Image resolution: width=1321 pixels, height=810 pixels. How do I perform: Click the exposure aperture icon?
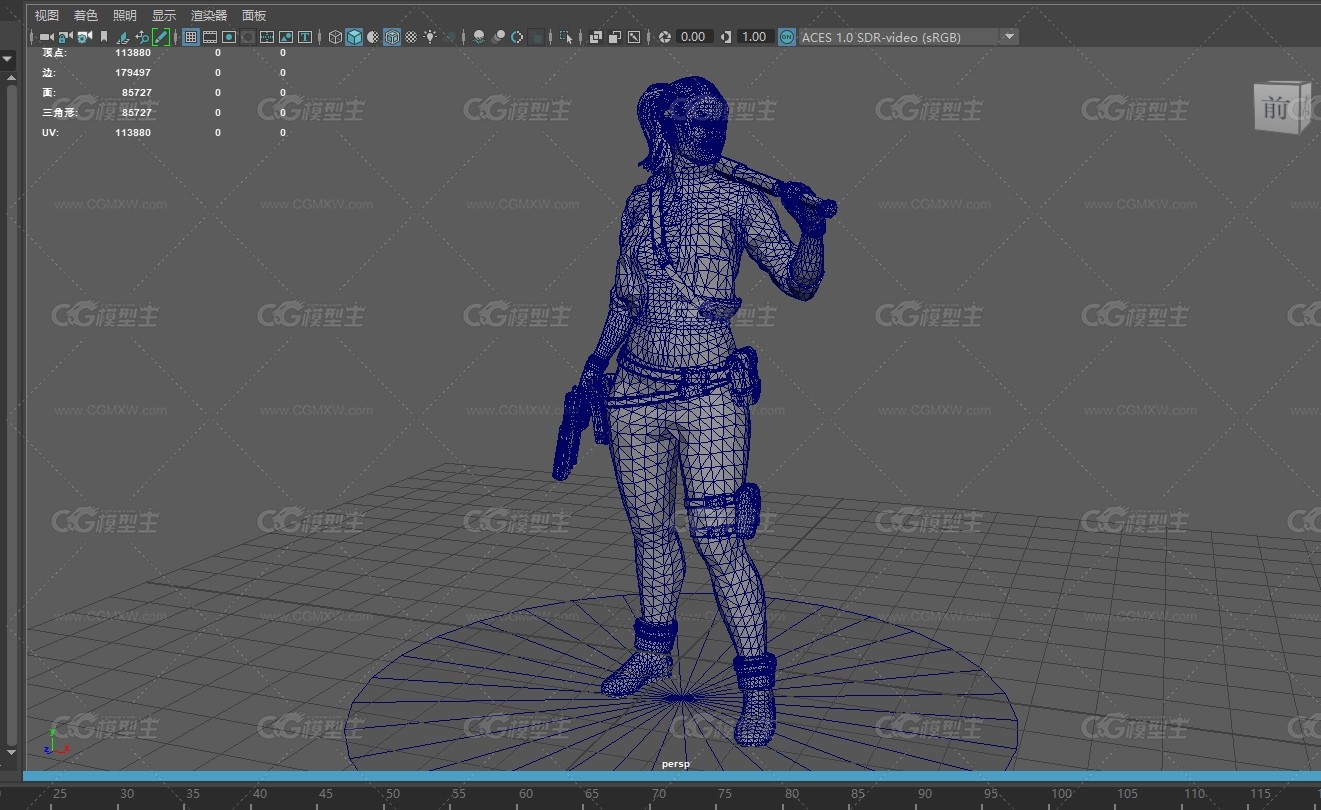[x=665, y=37]
